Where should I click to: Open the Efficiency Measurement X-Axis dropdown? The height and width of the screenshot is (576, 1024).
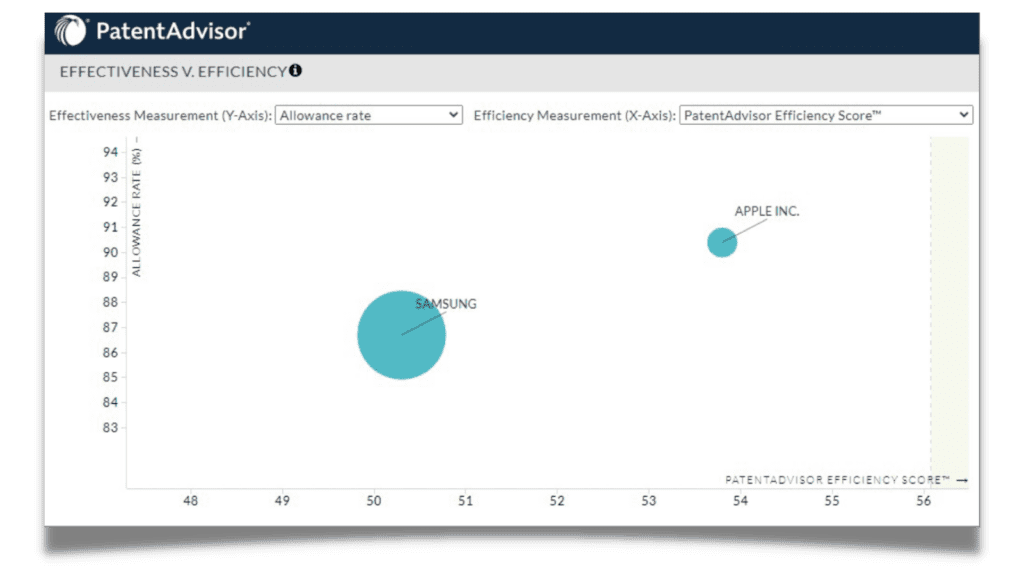(x=825, y=114)
